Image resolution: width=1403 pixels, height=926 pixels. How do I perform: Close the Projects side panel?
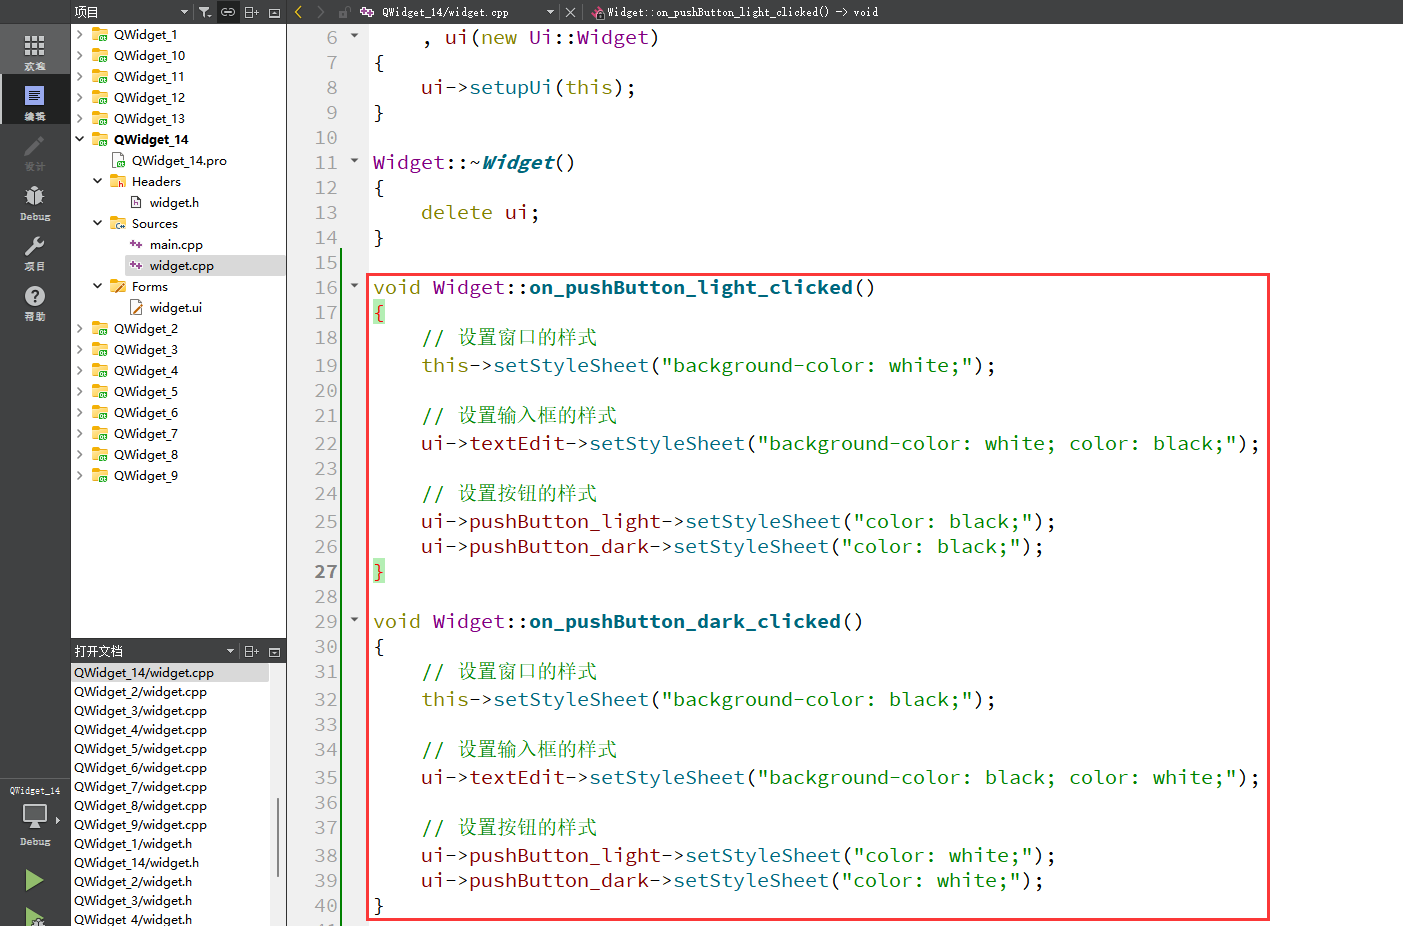274,12
